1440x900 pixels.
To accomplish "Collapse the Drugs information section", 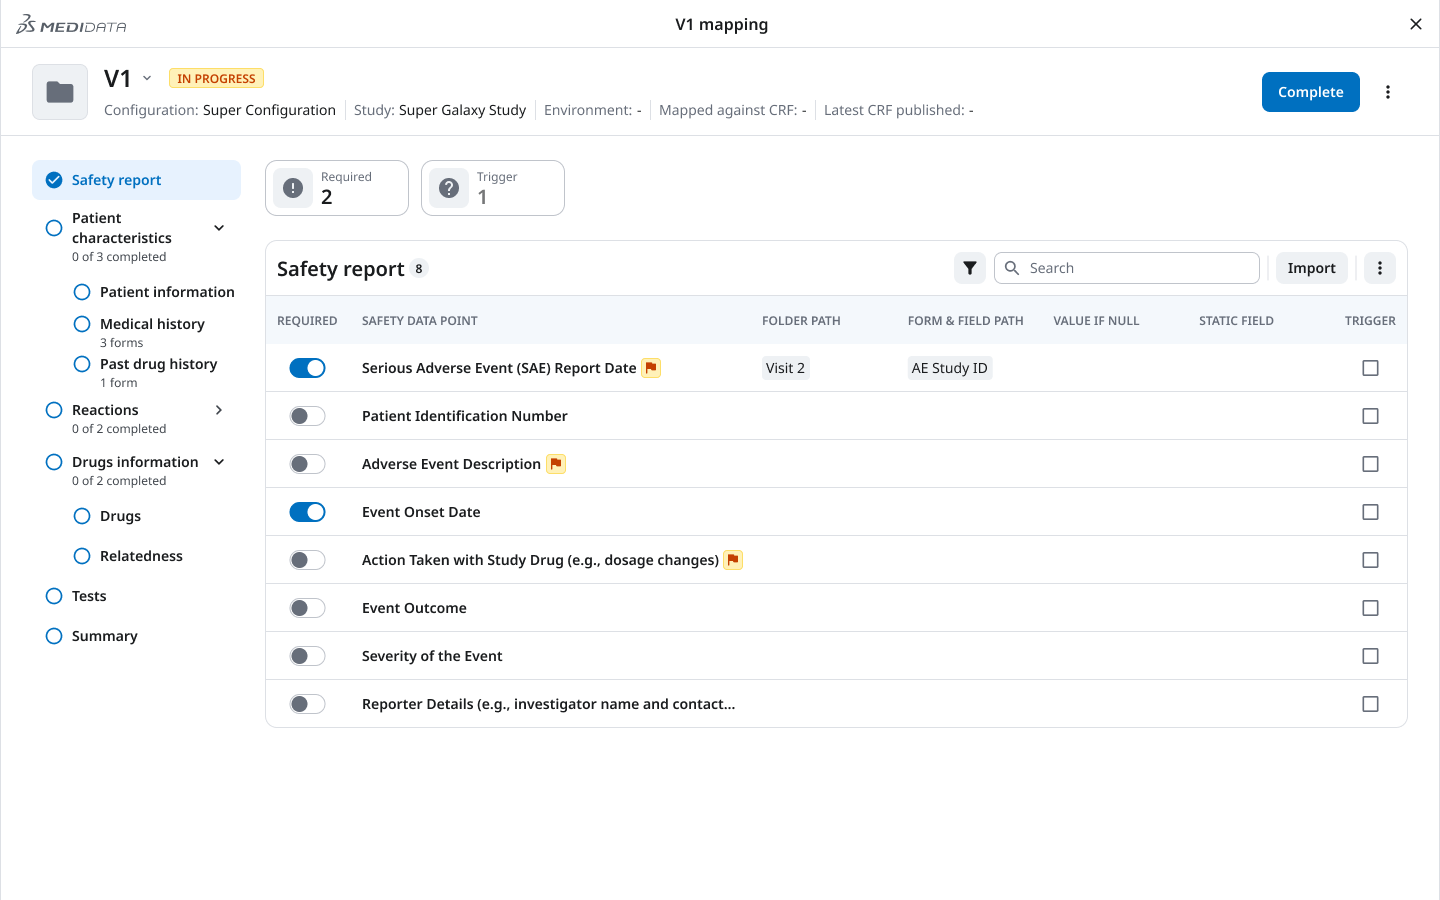I will tap(219, 462).
